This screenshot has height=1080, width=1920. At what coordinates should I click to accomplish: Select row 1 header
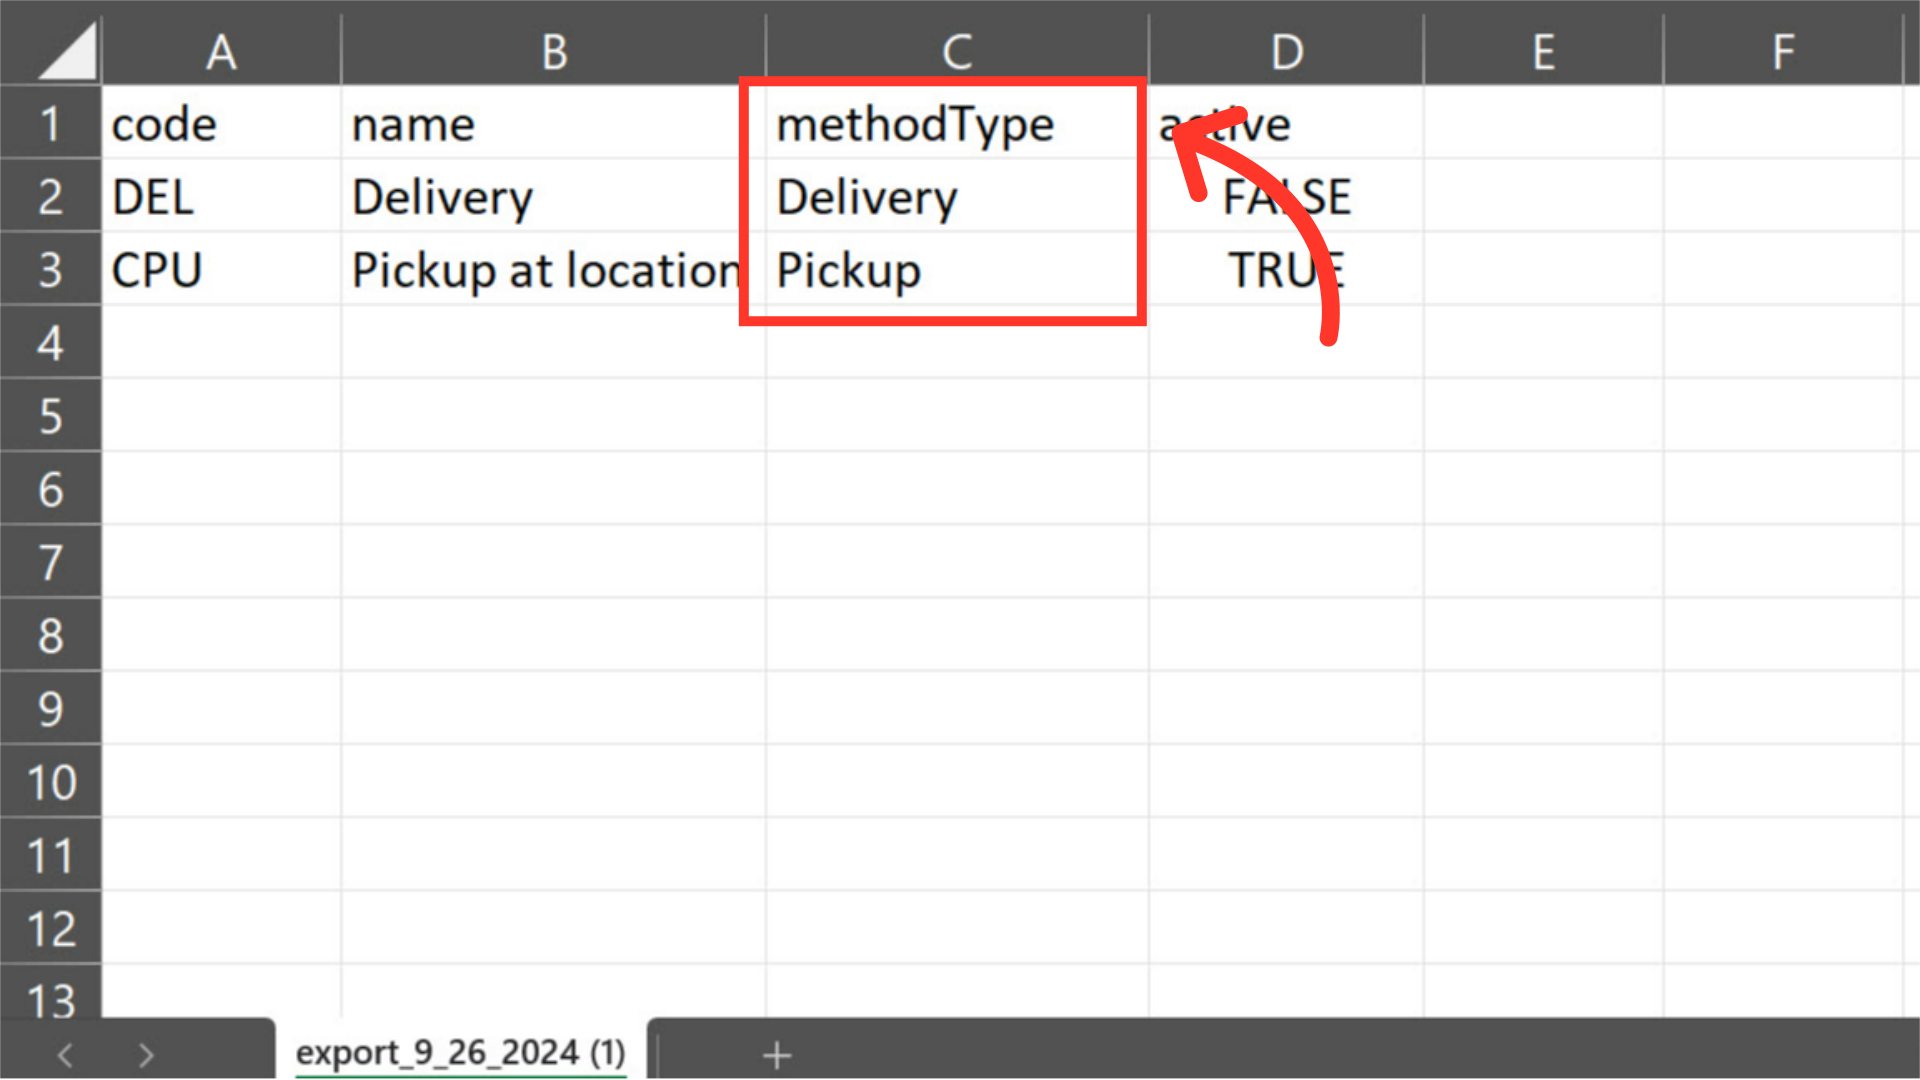(x=50, y=124)
